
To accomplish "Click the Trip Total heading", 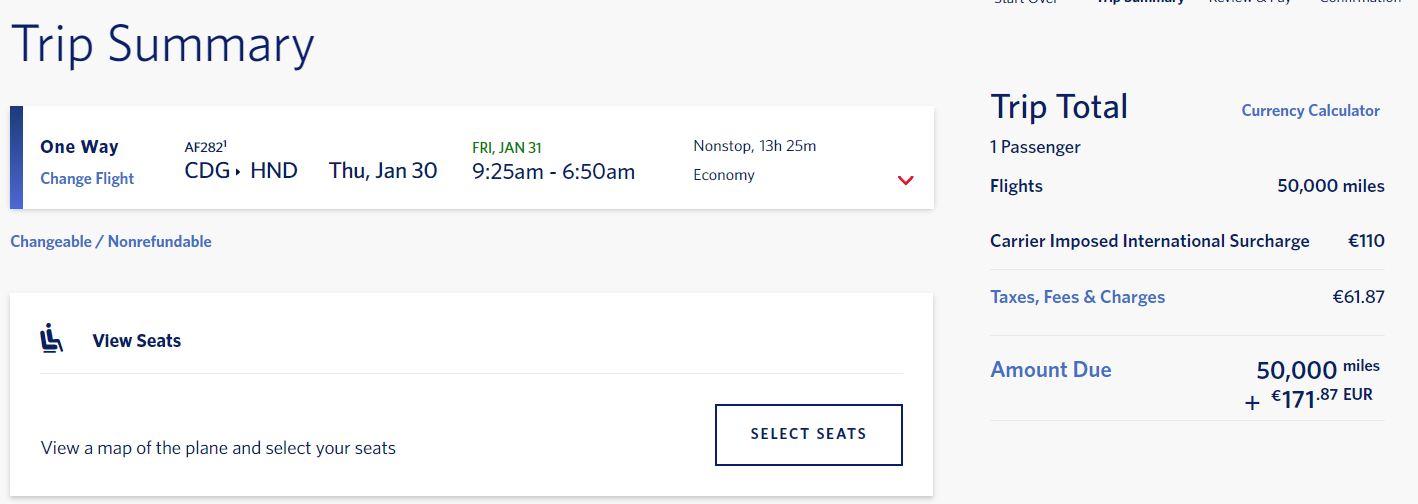I will [1059, 106].
